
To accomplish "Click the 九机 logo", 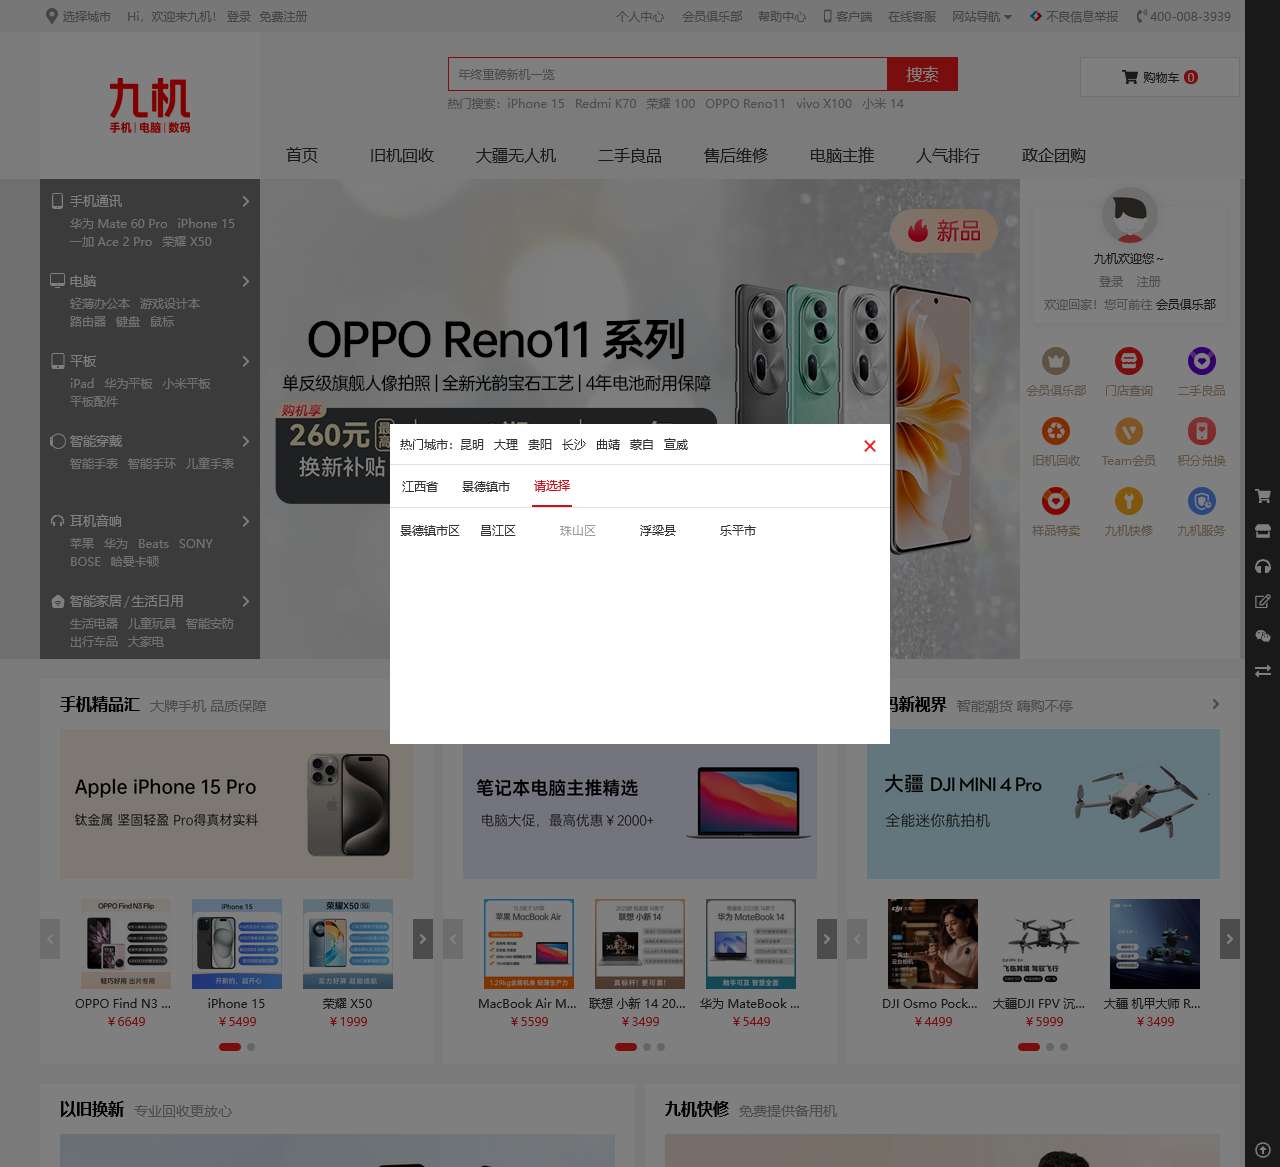I will 150,106.
